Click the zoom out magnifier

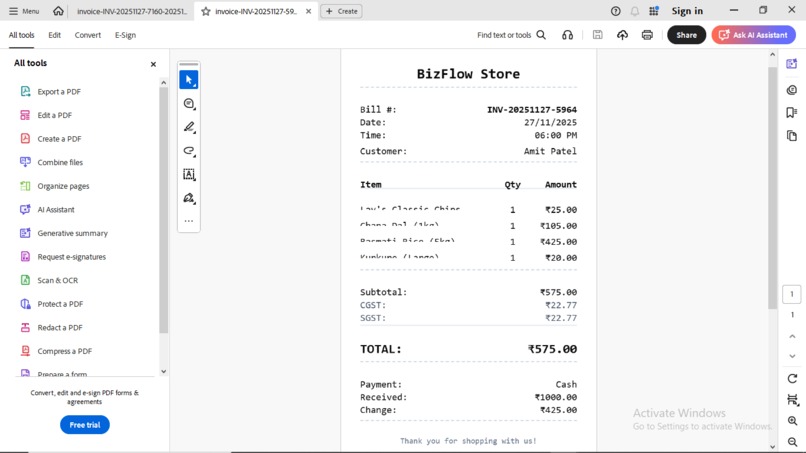[792, 442]
